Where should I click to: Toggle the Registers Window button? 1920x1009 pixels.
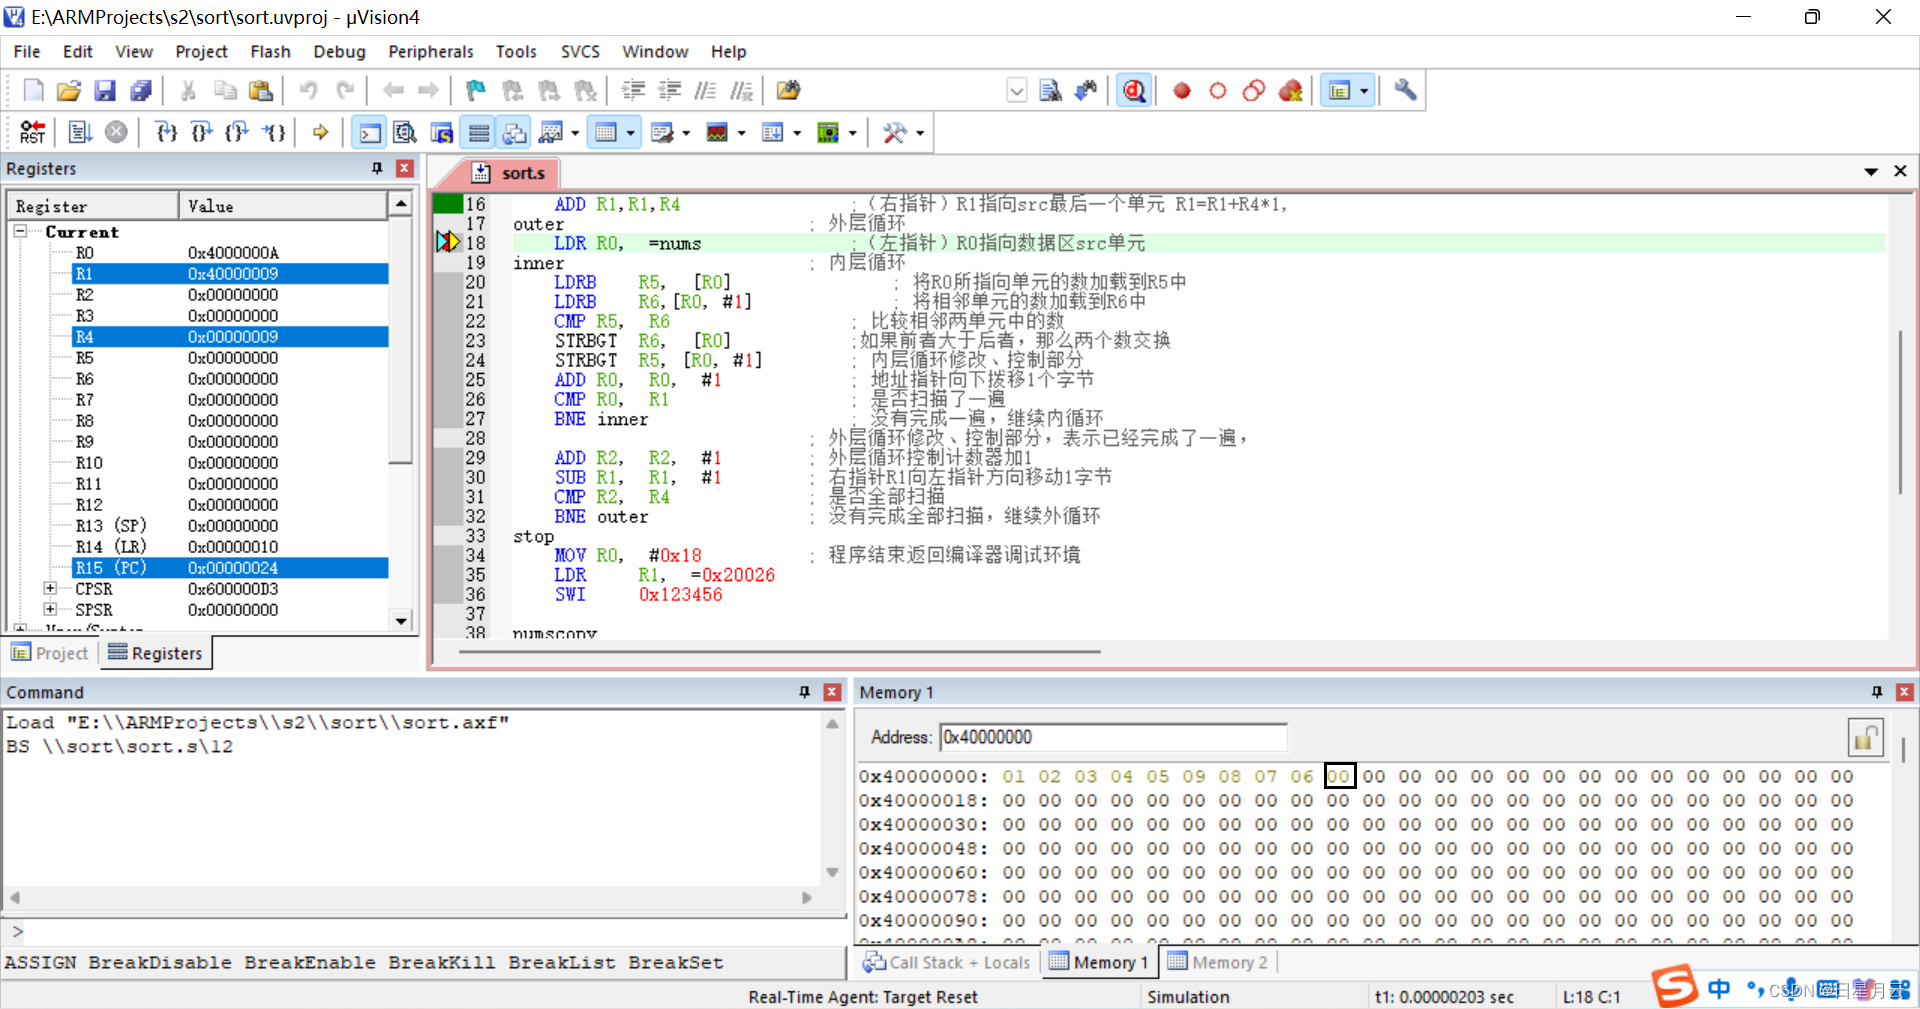479,132
